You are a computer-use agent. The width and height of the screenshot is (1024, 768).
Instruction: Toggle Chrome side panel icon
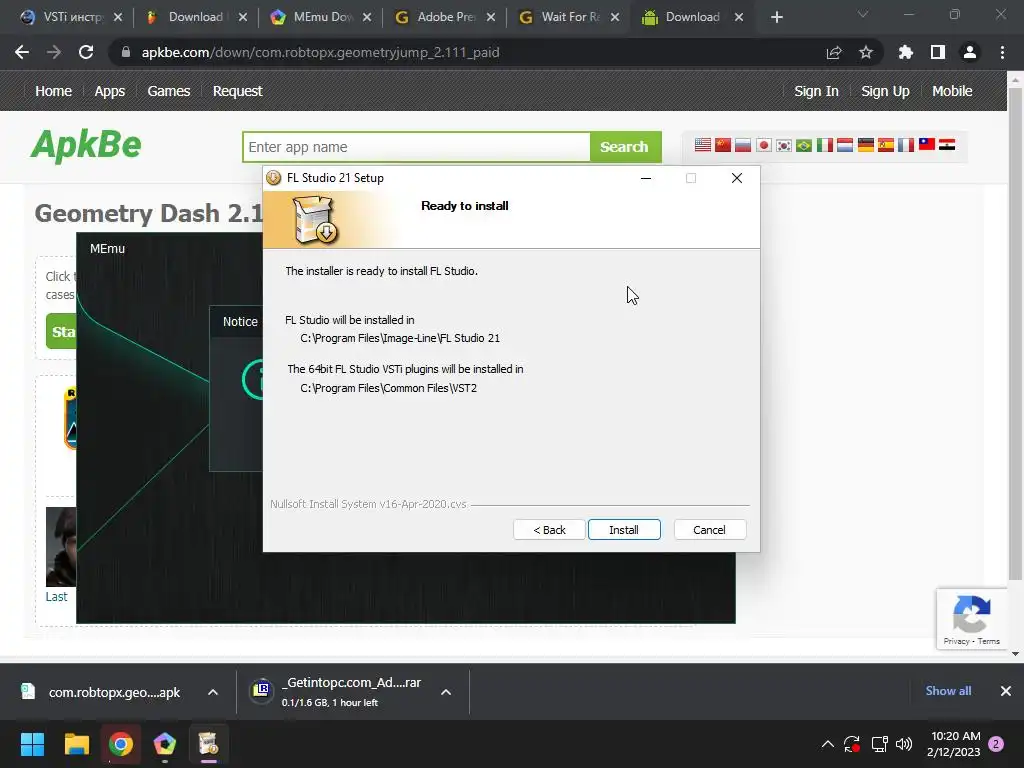click(938, 52)
